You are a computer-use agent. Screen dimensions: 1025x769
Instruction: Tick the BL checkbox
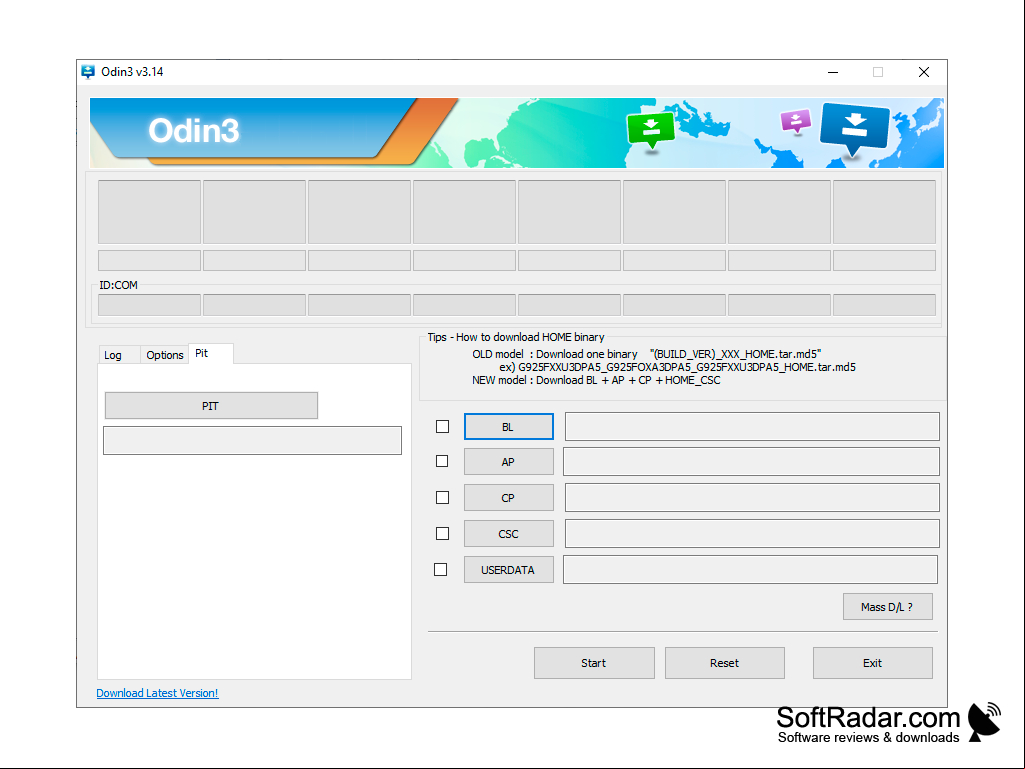point(443,426)
